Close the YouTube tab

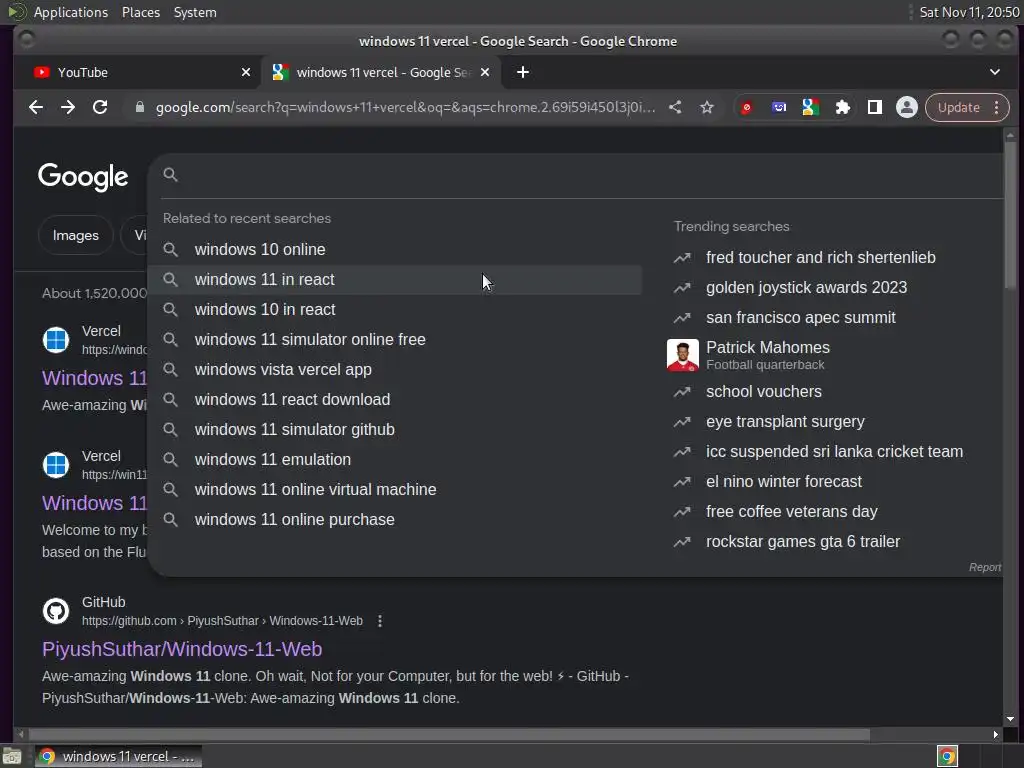click(x=246, y=72)
